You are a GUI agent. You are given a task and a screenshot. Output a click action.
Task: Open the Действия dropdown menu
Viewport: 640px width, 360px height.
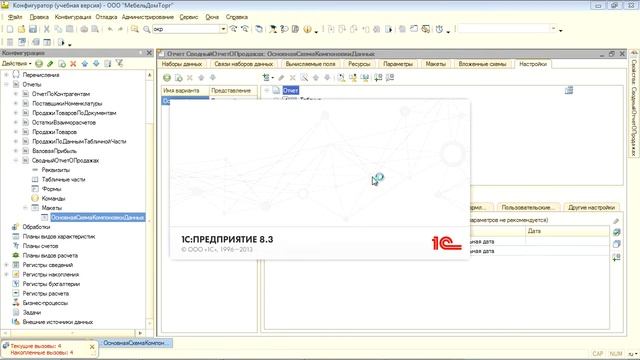pyautogui.click(x=17, y=64)
